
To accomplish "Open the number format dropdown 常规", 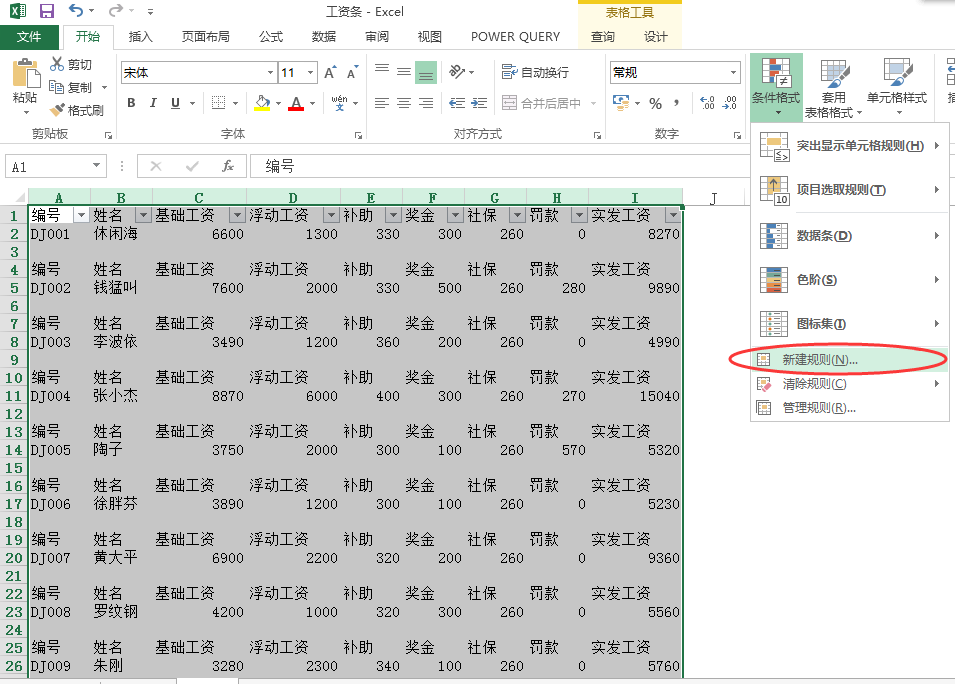I will pyautogui.click(x=733, y=72).
